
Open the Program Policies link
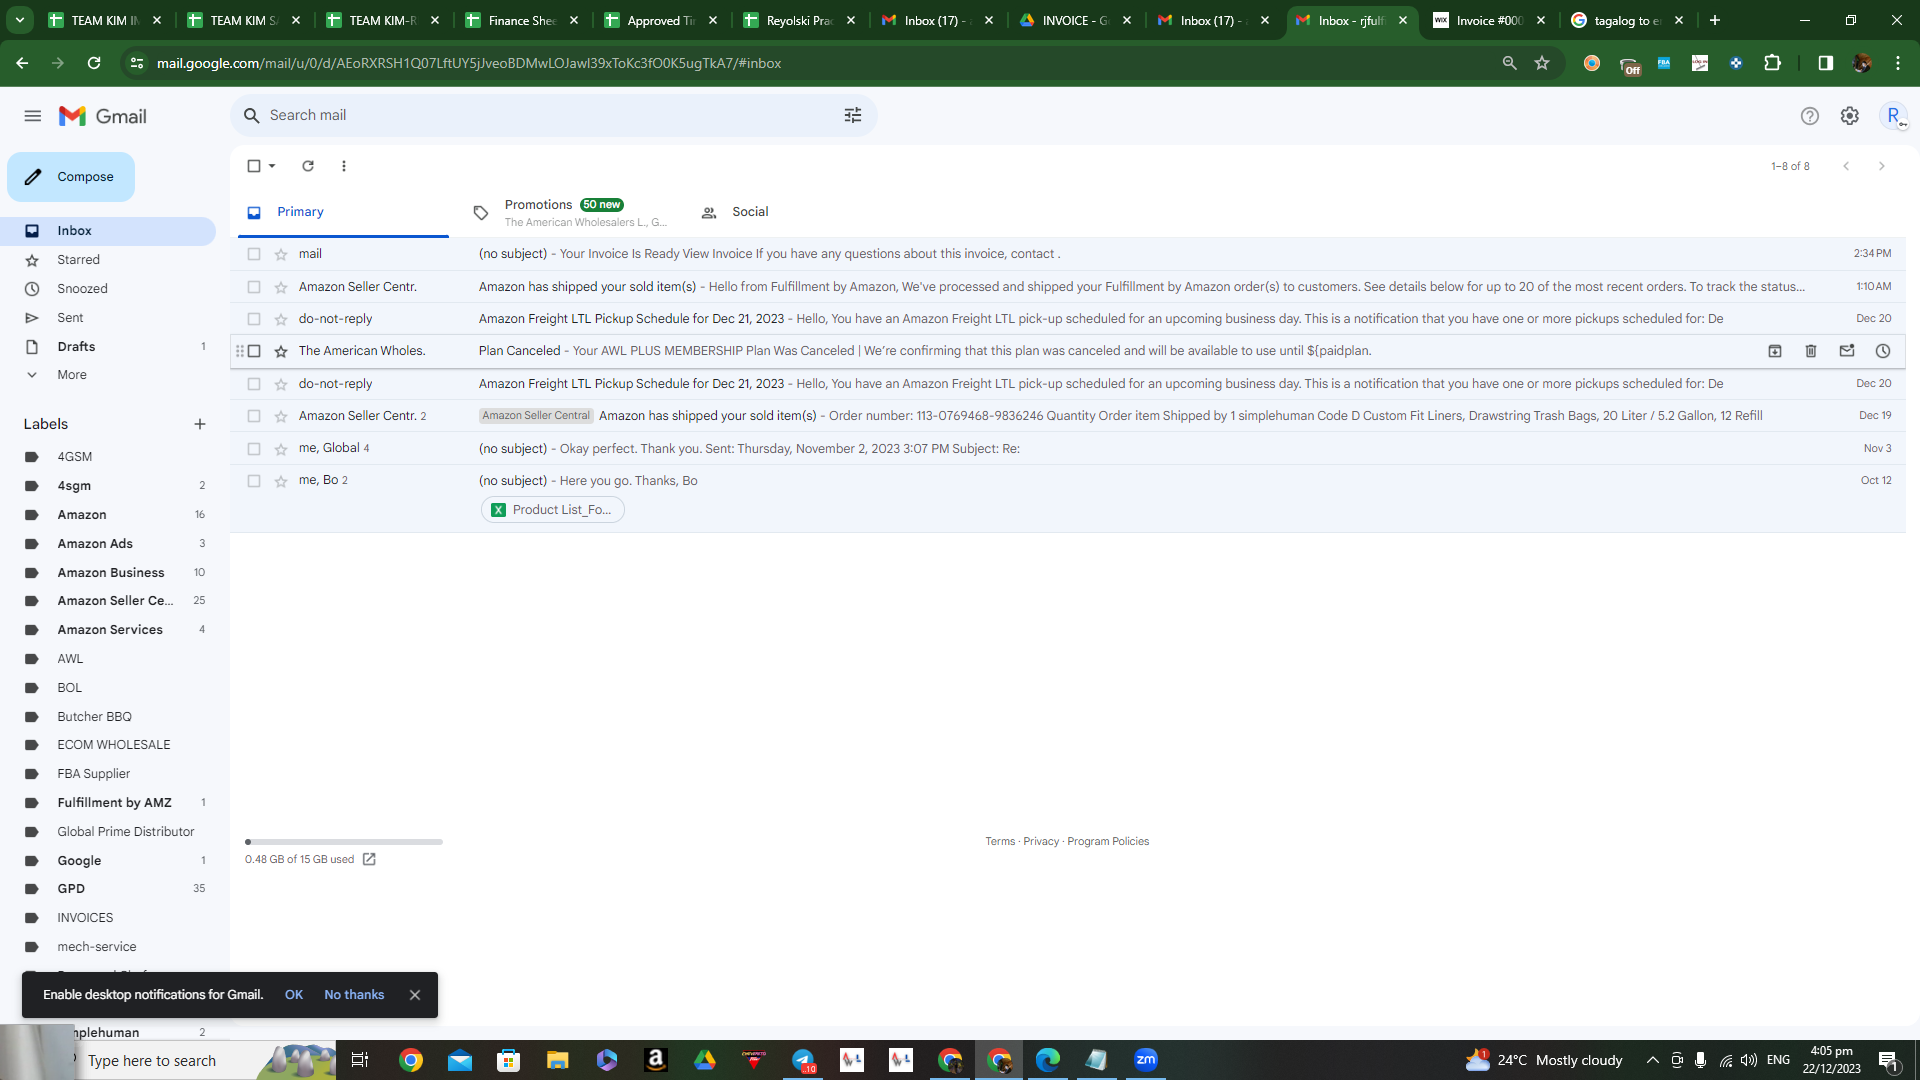(x=1108, y=842)
